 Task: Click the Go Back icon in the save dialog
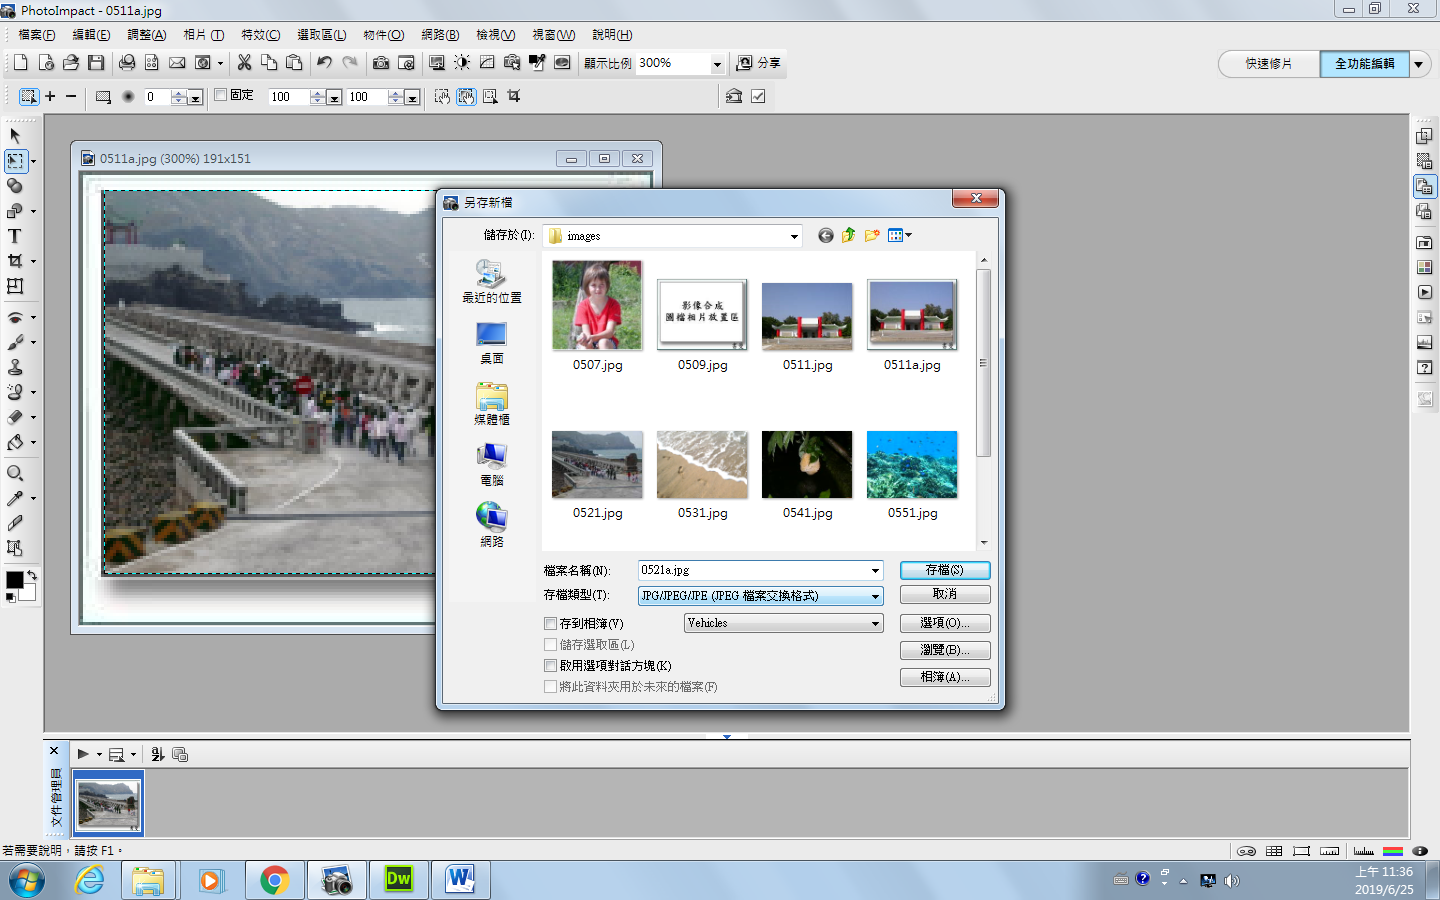825,236
